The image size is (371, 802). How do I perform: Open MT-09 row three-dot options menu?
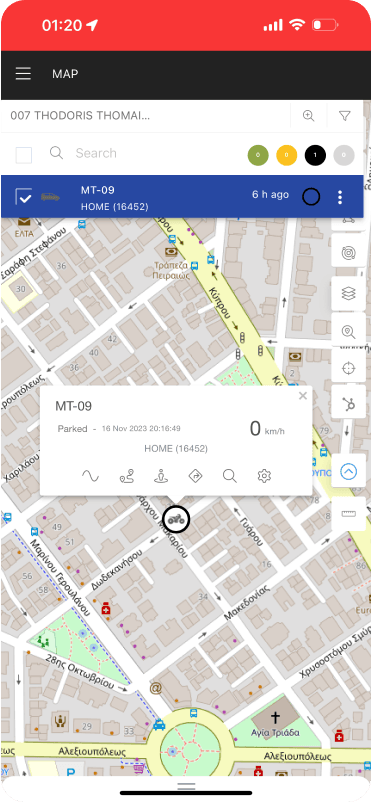[x=340, y=197]
